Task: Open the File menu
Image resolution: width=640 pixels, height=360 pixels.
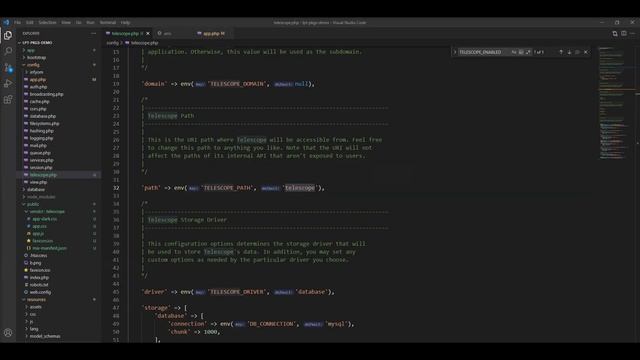Action: tap(18, 22)
